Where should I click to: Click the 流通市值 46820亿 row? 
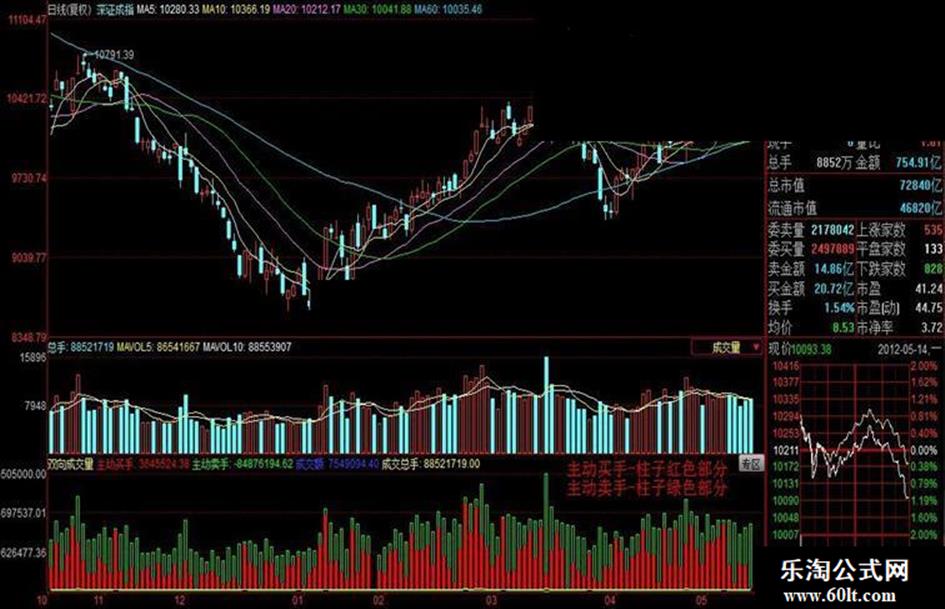(x=854, y=208)
